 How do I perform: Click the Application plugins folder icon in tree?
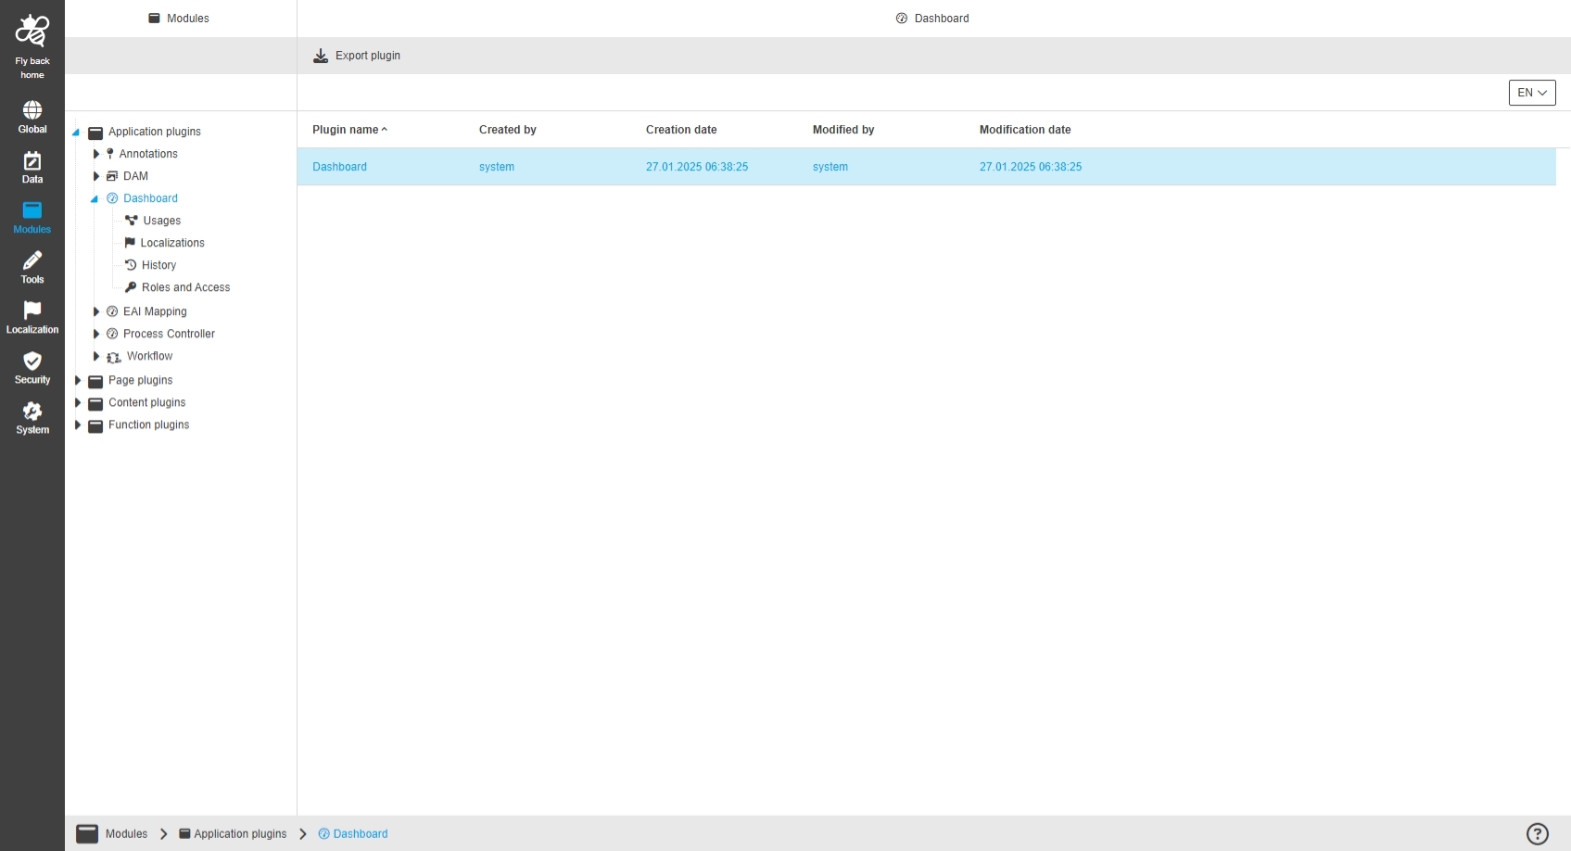pyautogui.click(x=96, y=132)
